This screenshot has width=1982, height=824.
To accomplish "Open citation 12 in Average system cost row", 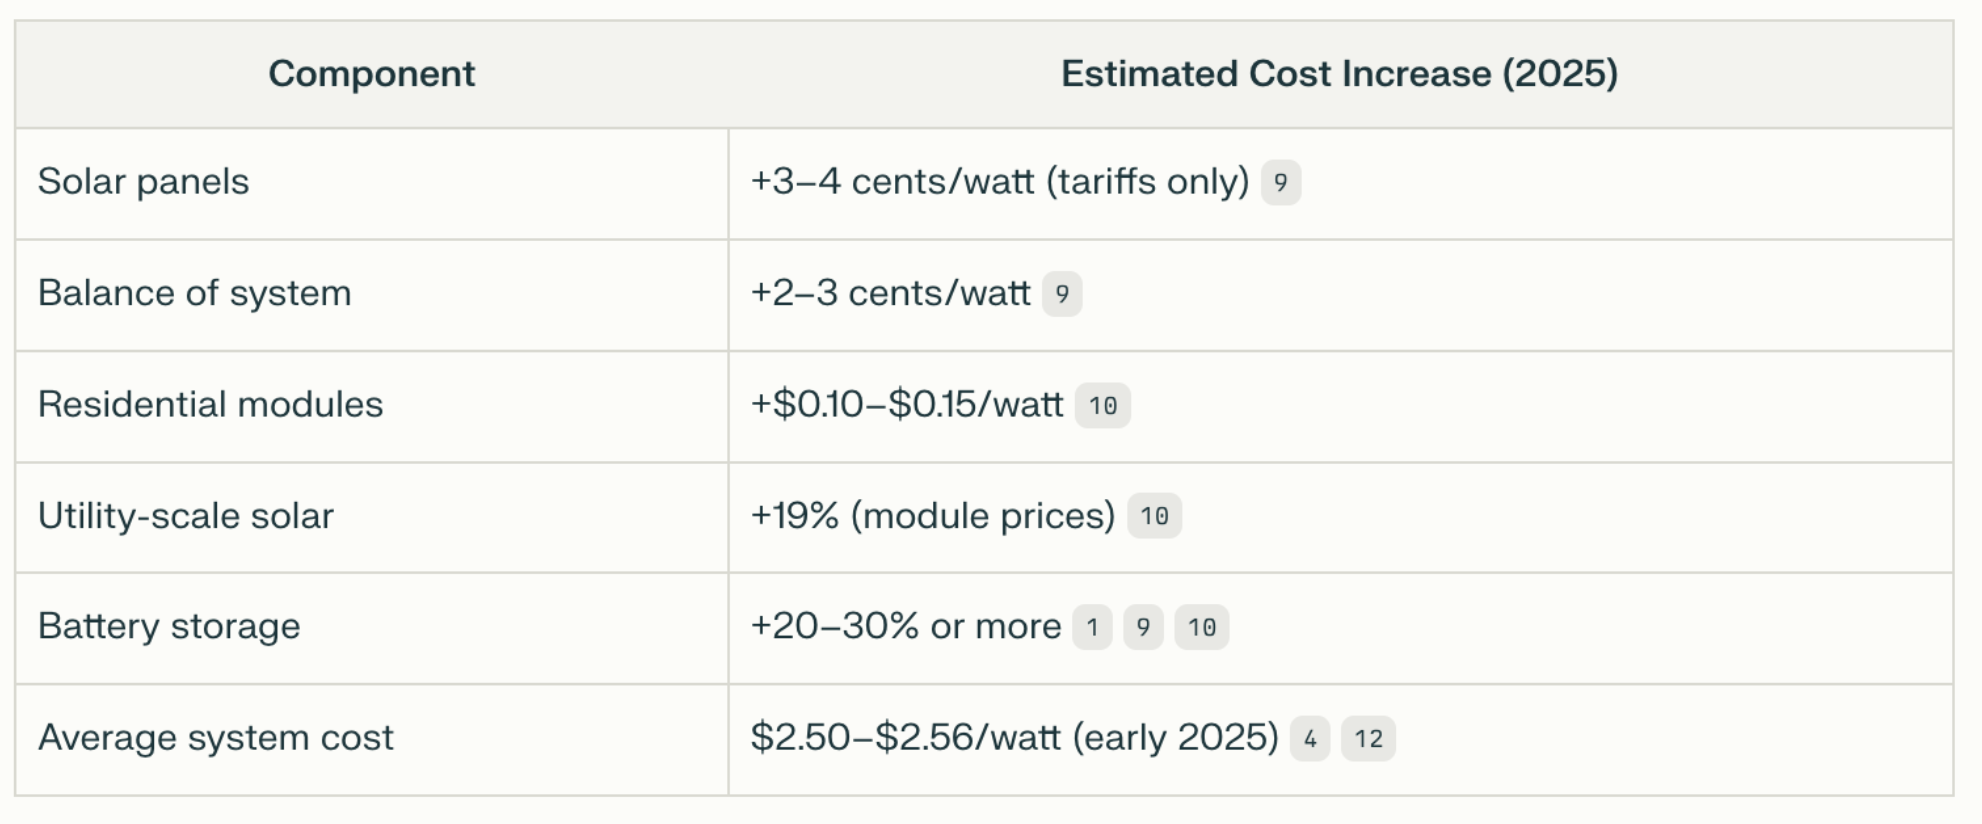I will click(x=1368, y=739).
